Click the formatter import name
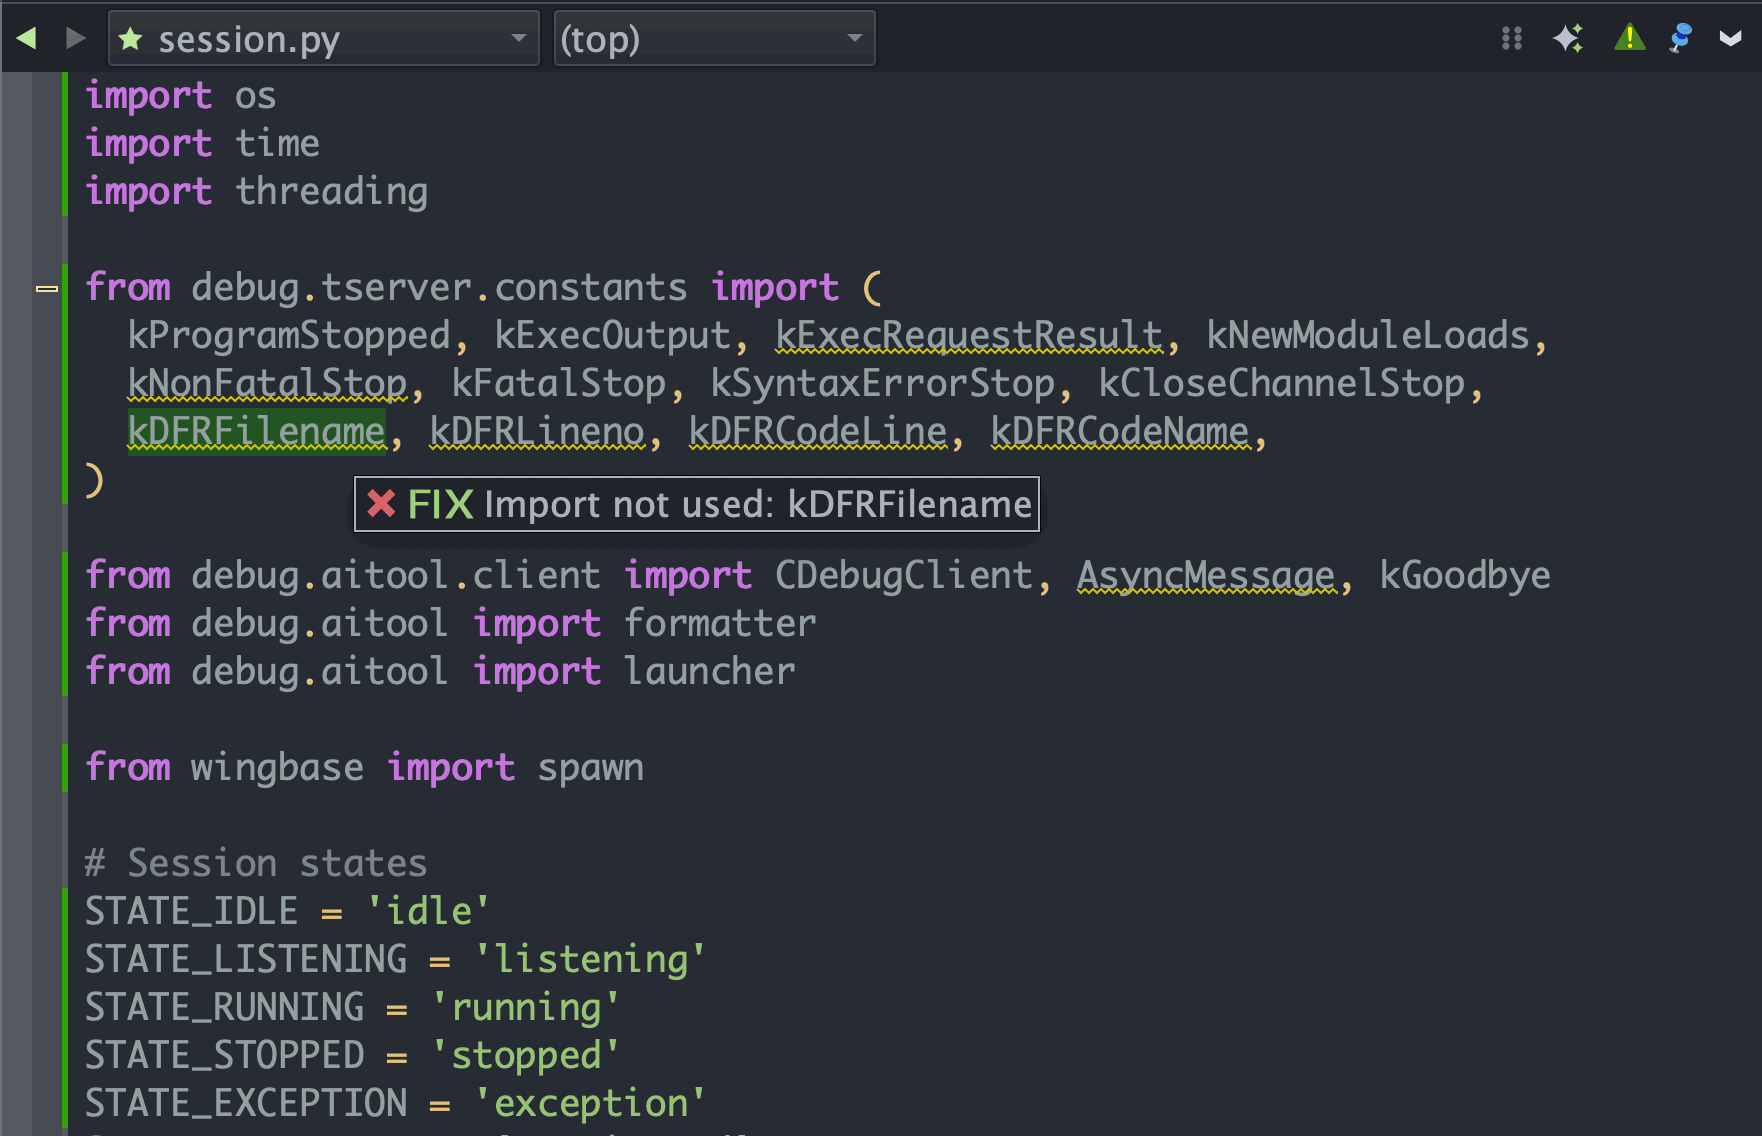This screenshot has height=1136, width=1762. click(720, 623)
